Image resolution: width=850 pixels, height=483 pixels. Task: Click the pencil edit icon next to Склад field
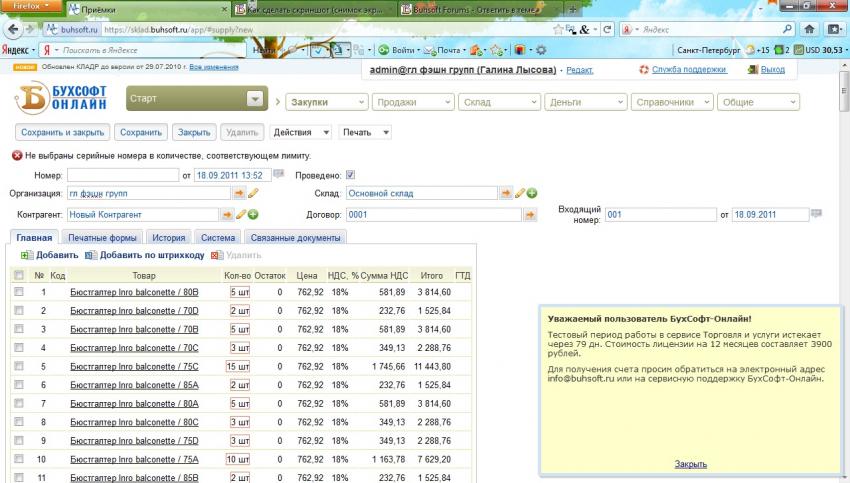pos(520,193)
